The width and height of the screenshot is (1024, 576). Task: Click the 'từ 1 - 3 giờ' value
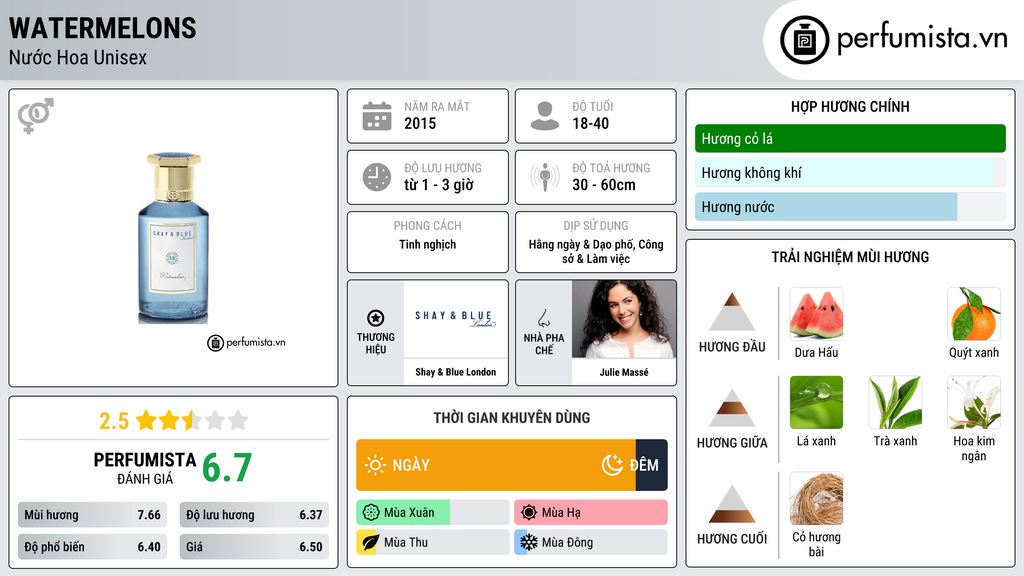pos(439,185)
